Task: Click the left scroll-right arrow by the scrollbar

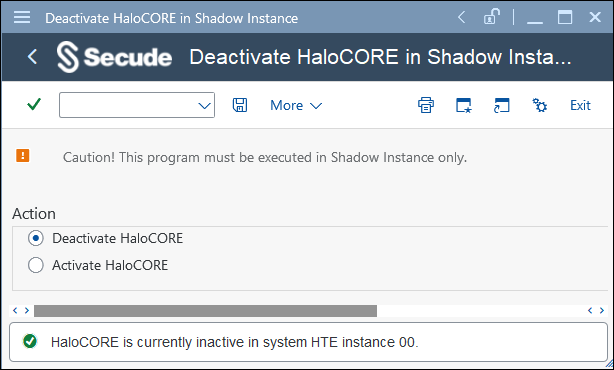Action: (27, 310)
